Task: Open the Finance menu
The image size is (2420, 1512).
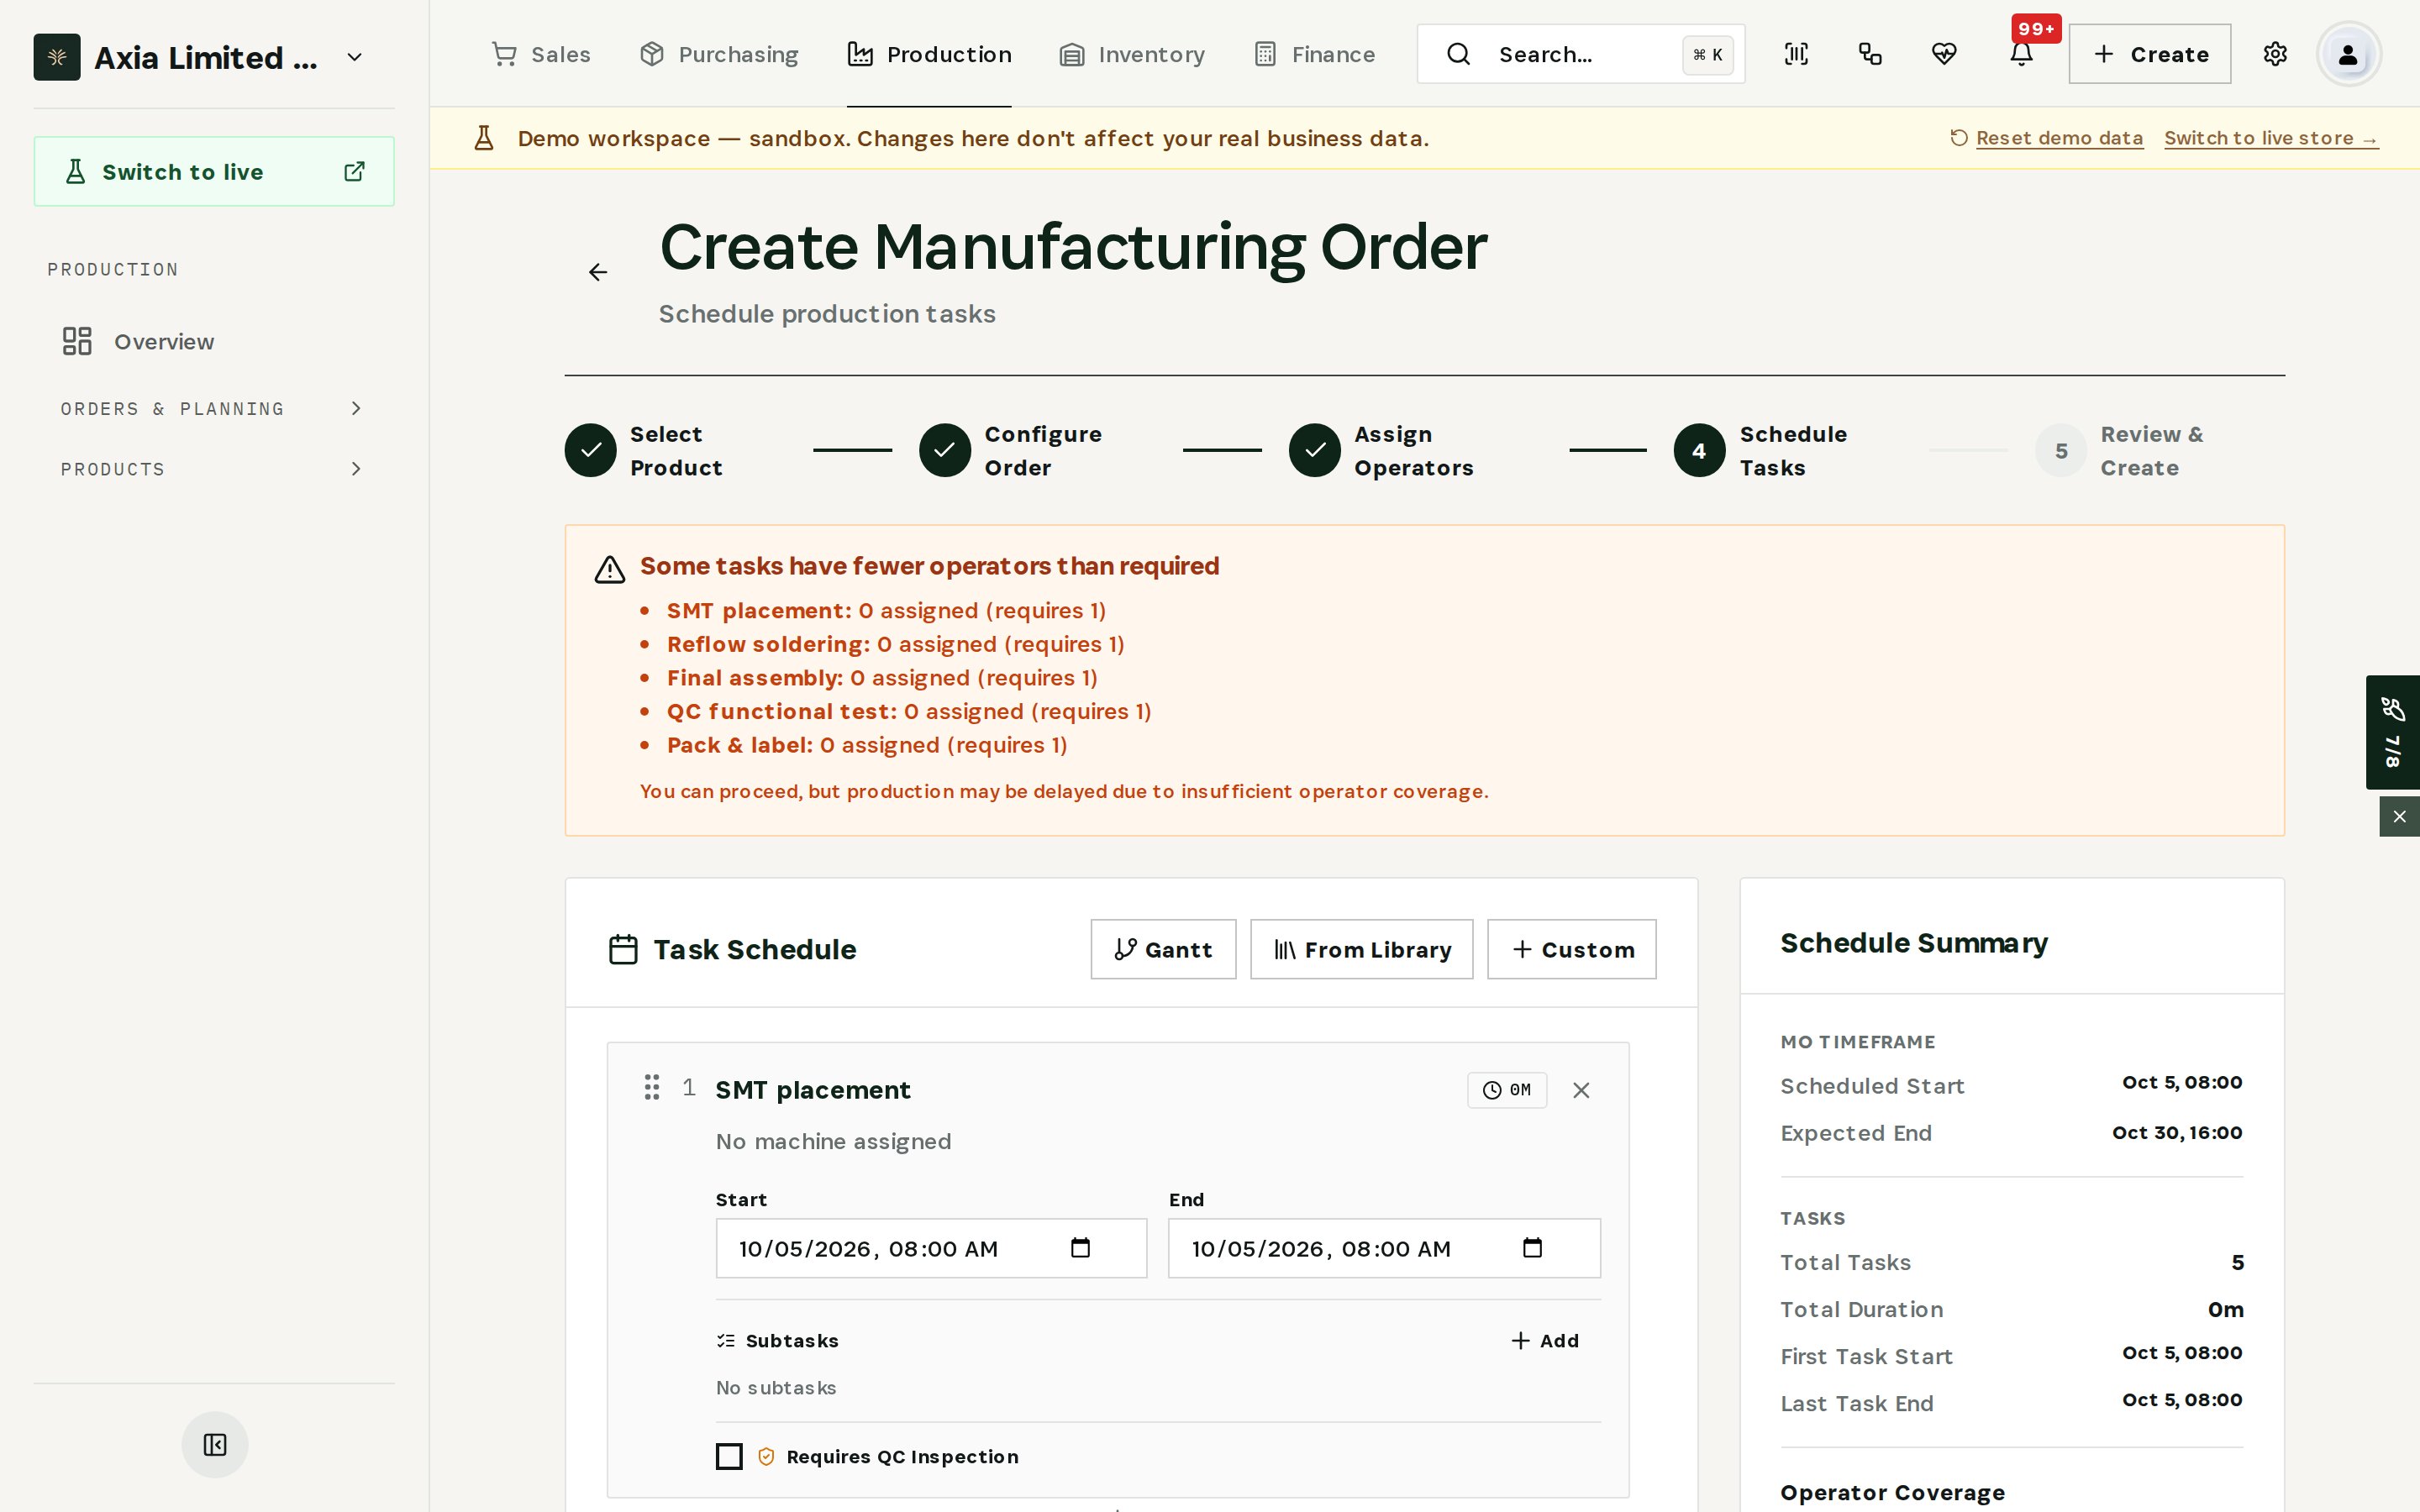Action: [x=1314, y=54]
